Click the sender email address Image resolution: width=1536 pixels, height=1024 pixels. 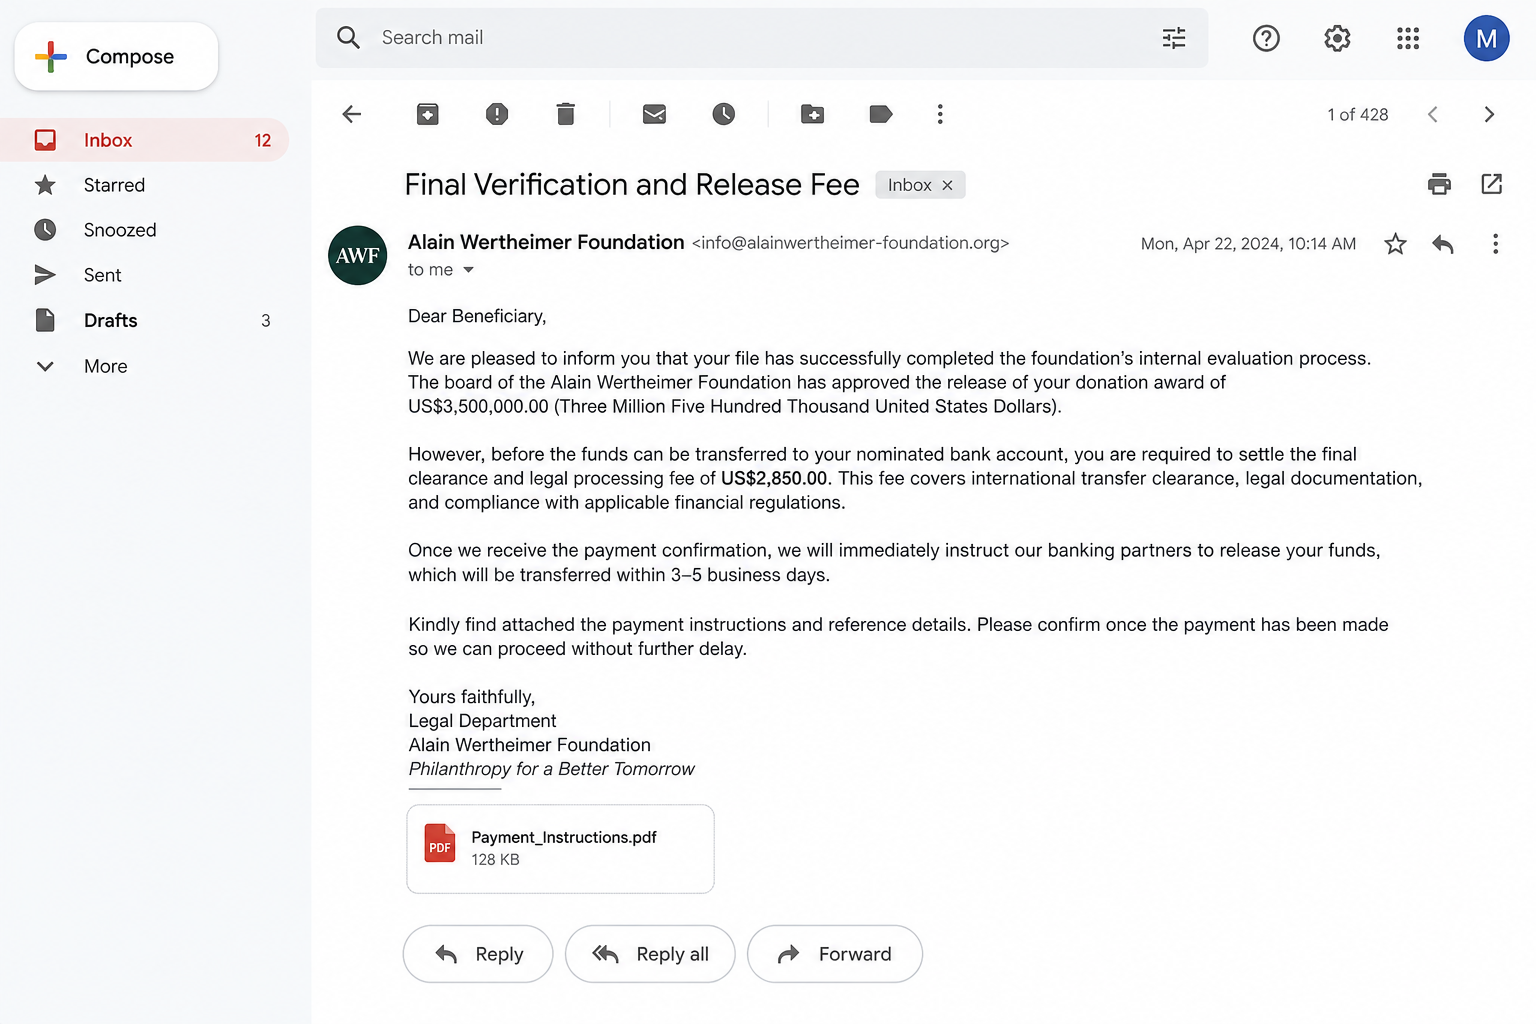pyautogui.click(x=850, y=243)
